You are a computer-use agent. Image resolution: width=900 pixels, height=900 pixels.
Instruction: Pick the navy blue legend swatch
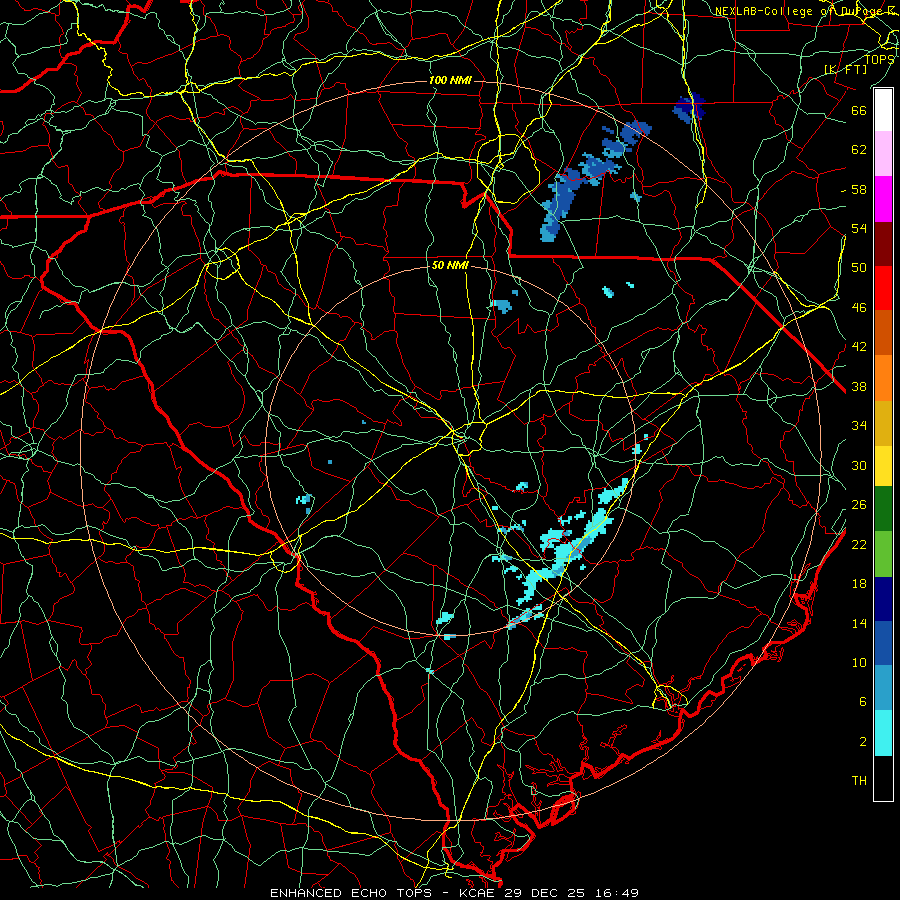[x=883, y=599]
